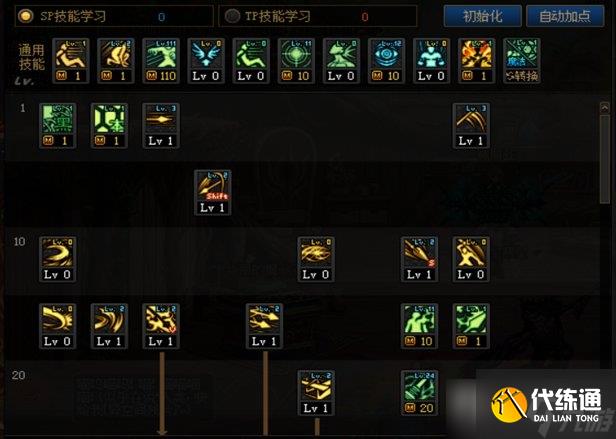Click the spear thrust skill in level 10 row
Image resolution: width=616 pixels, height=439 pixels.
(x=419, y=259)
